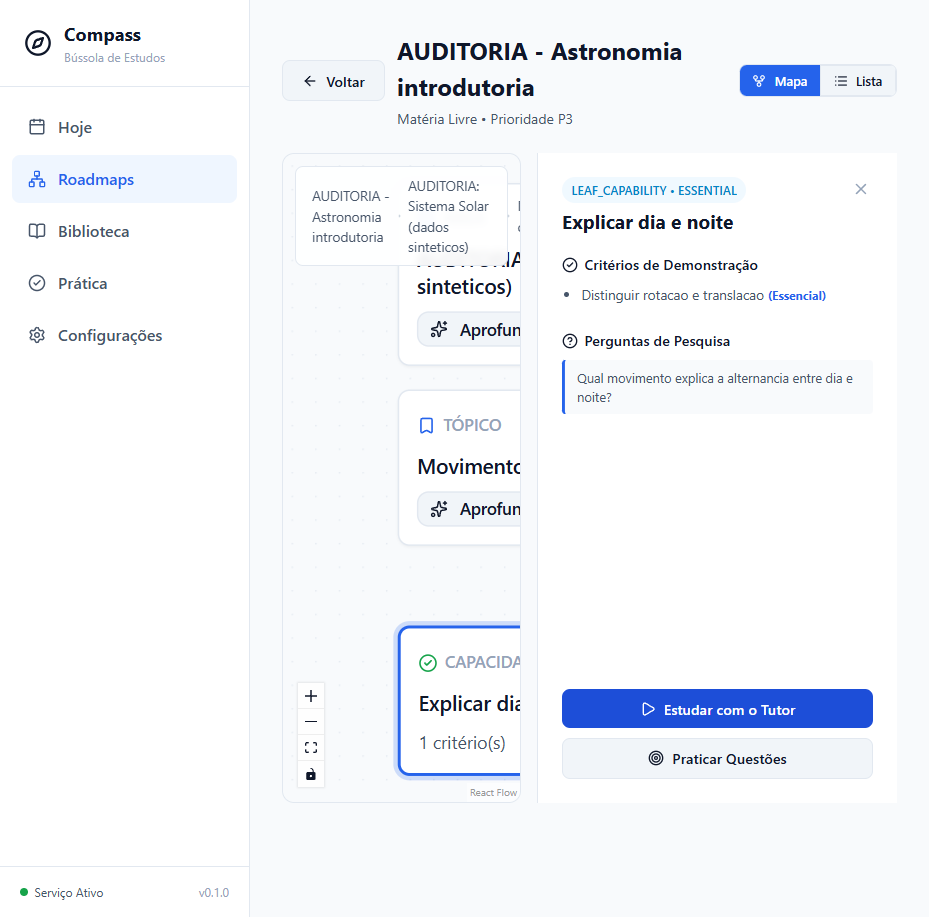Select the Roadmaps sidebar item
Screen dimensions: 929x917
124,179
